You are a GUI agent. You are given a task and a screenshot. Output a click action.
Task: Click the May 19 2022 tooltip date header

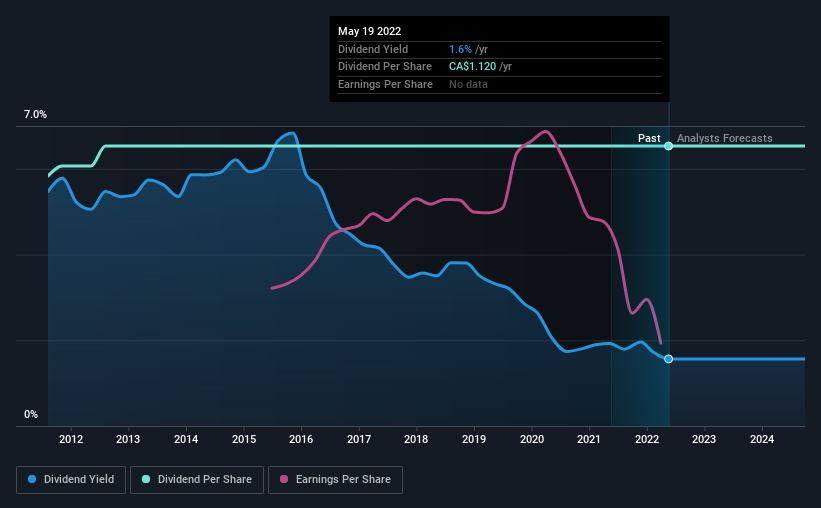(x=370, y=31)
